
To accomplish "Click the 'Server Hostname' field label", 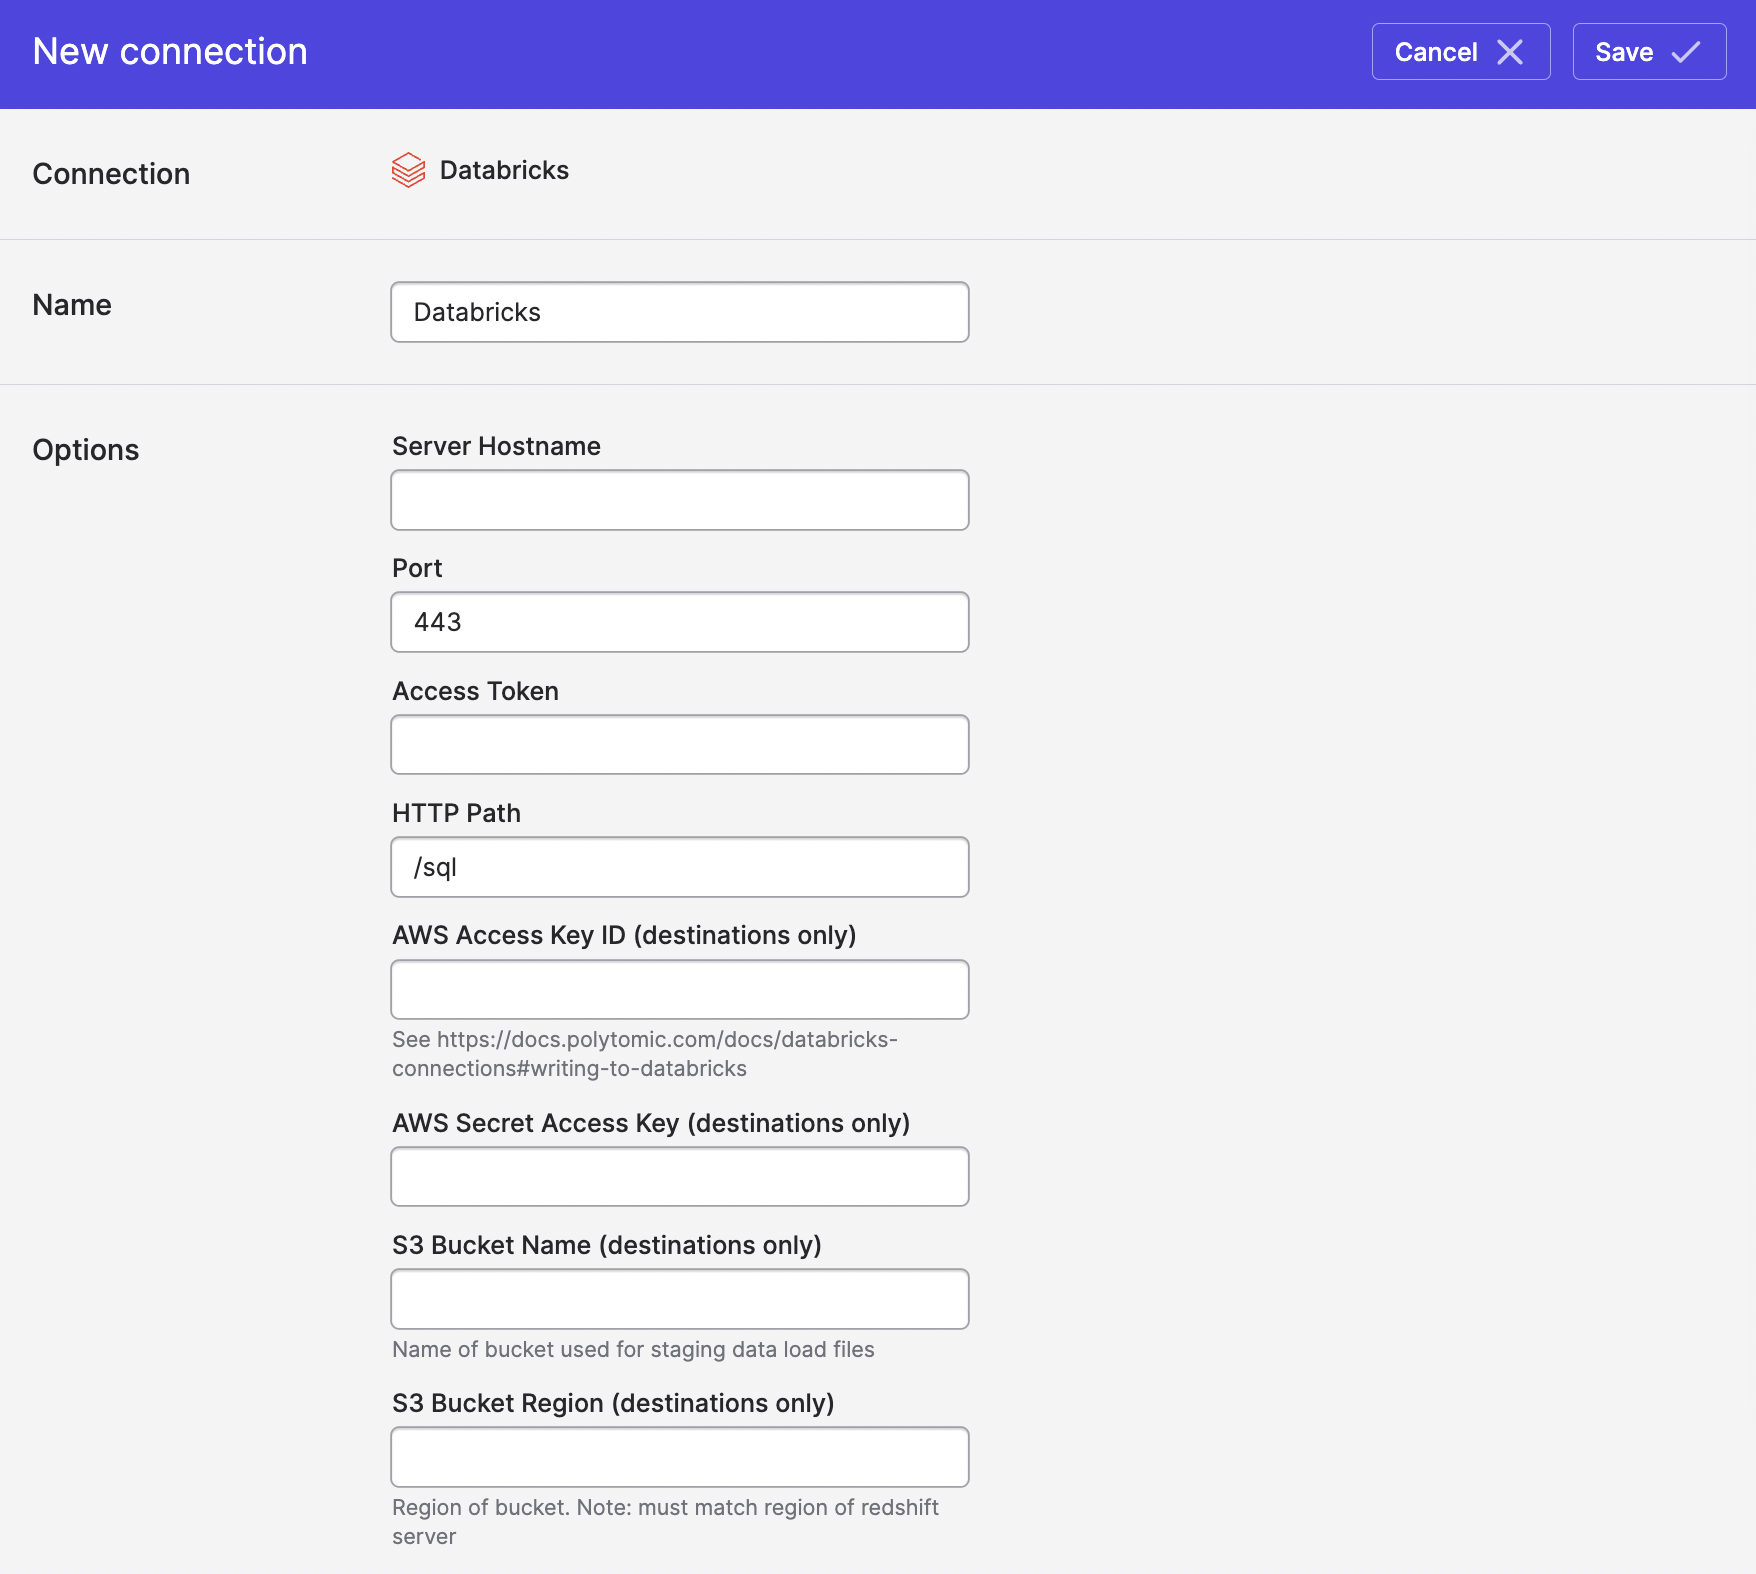I will 496,446.
